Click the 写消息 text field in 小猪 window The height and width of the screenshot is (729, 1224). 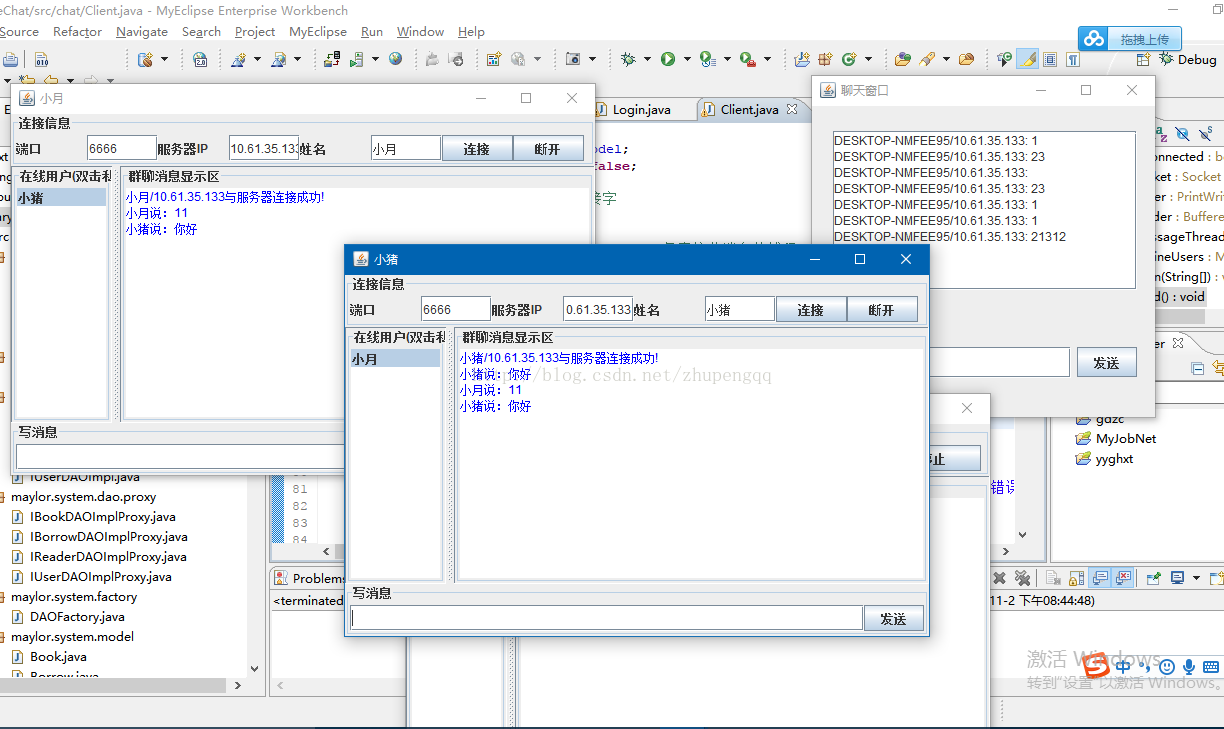(606, 618)
